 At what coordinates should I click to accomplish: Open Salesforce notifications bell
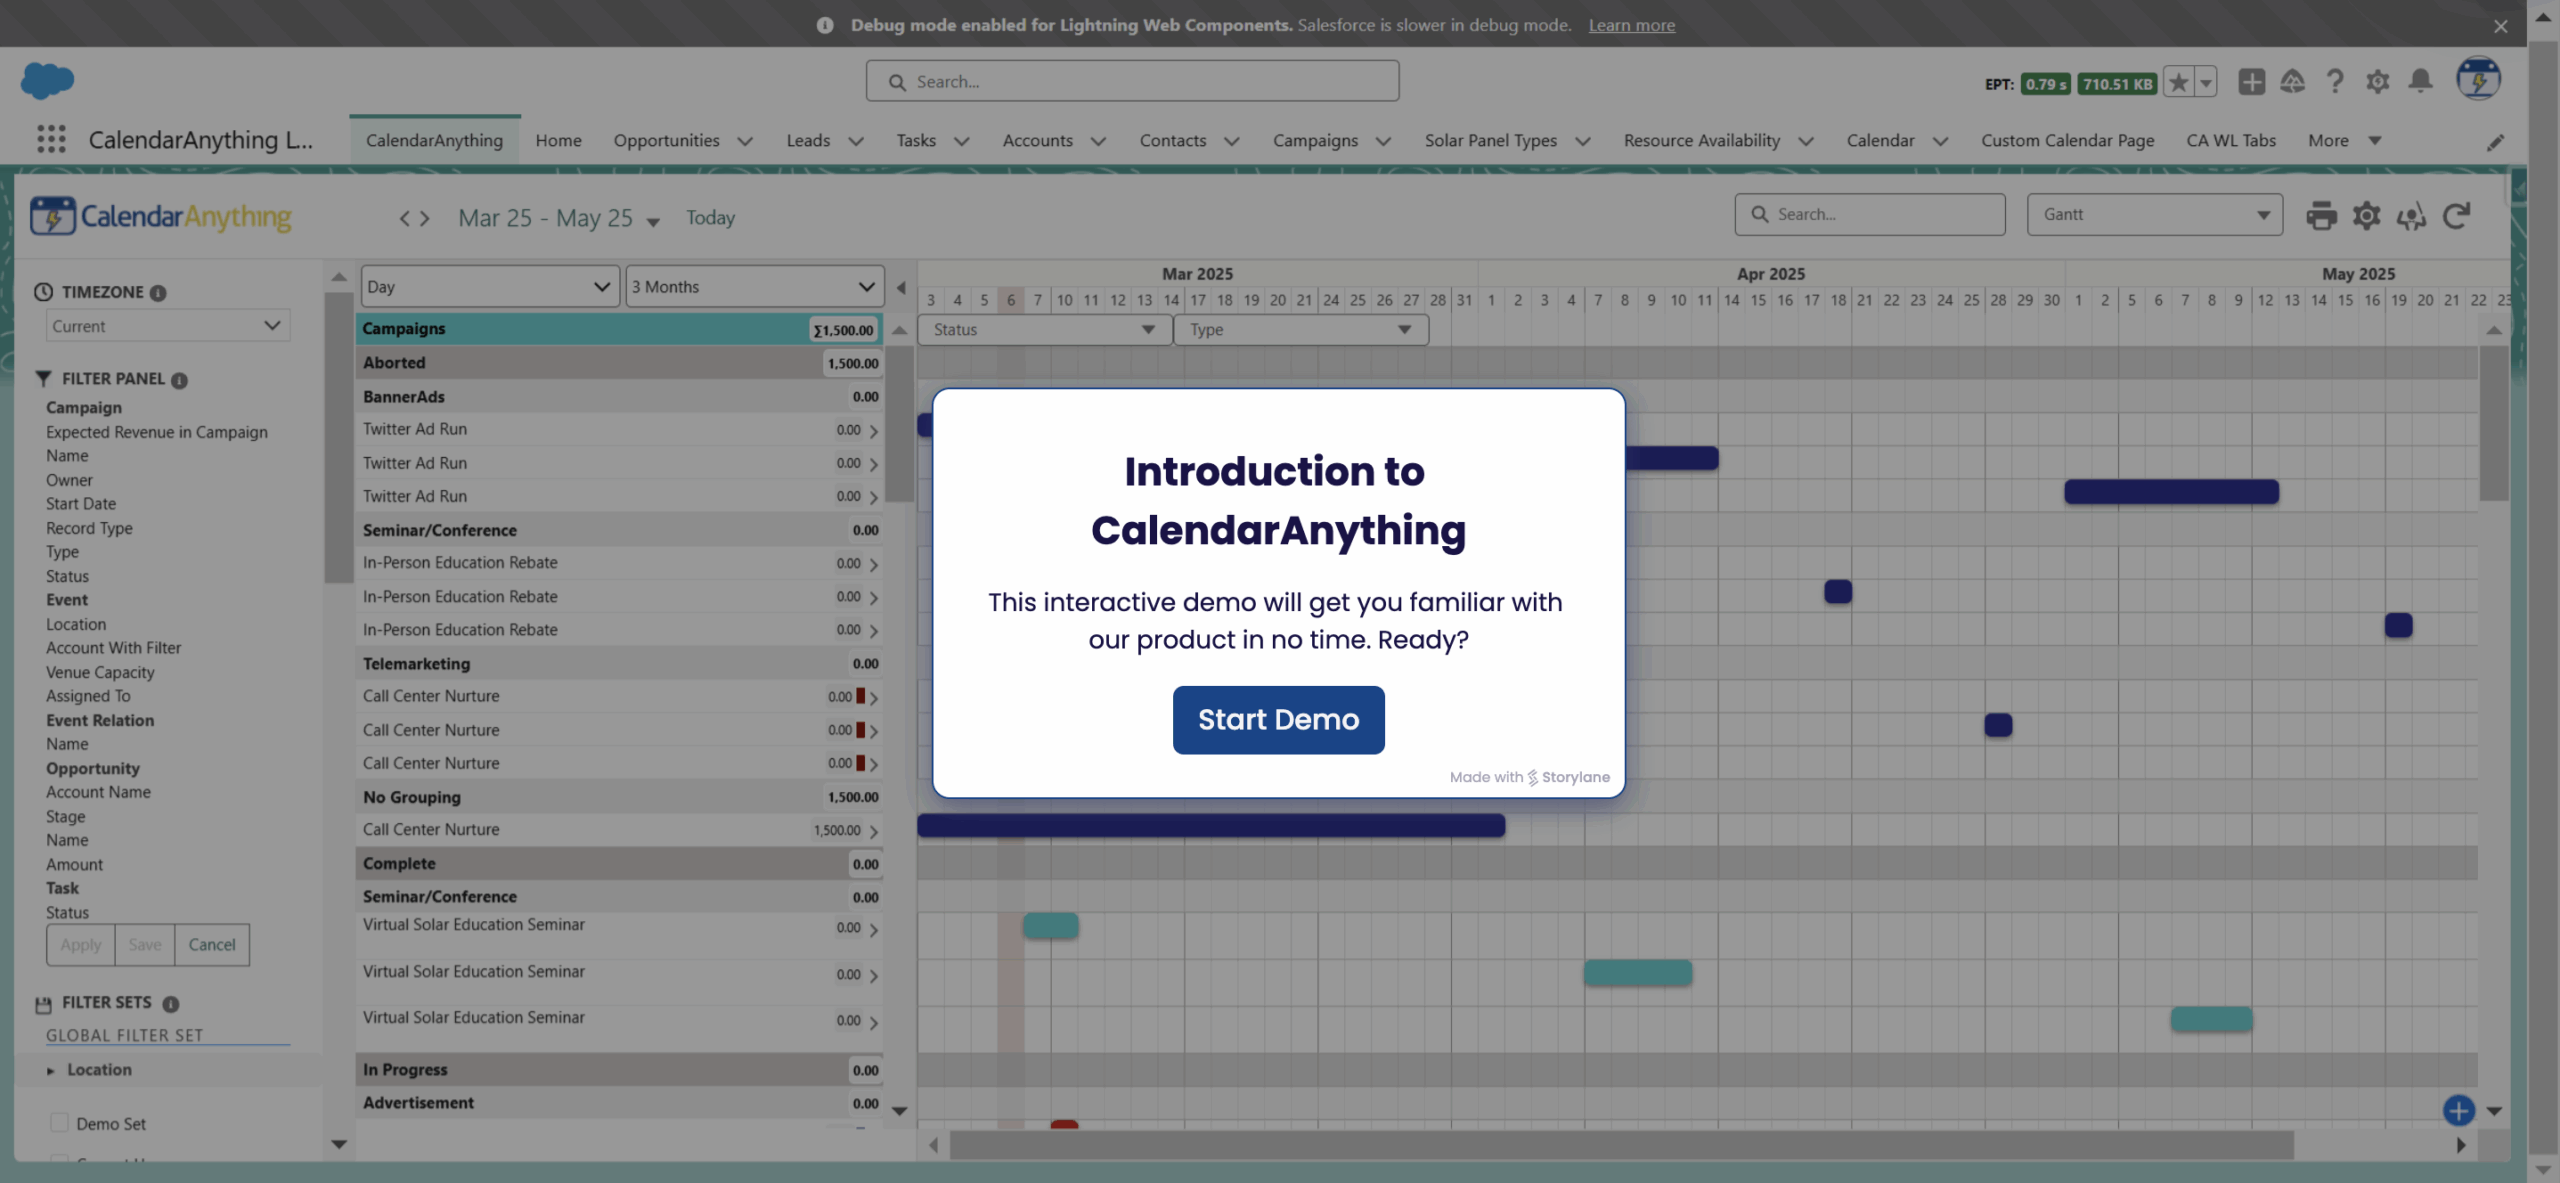(2420, 81)
